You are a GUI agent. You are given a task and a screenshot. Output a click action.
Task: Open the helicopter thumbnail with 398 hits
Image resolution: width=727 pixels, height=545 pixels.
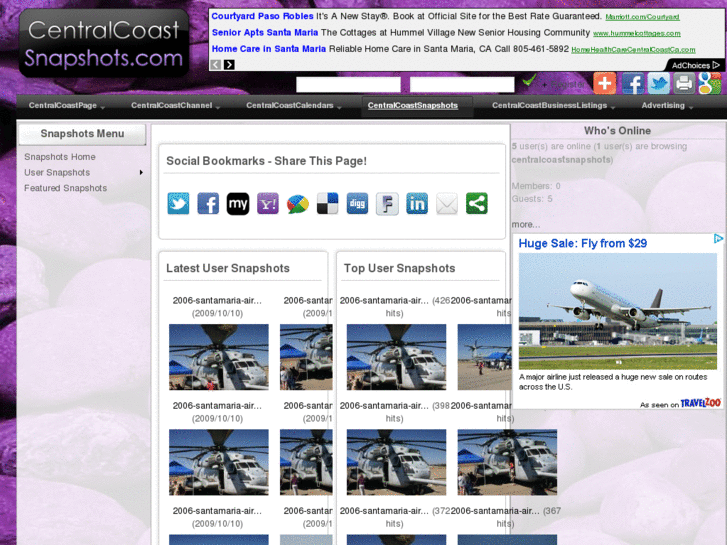click(396, 462)
